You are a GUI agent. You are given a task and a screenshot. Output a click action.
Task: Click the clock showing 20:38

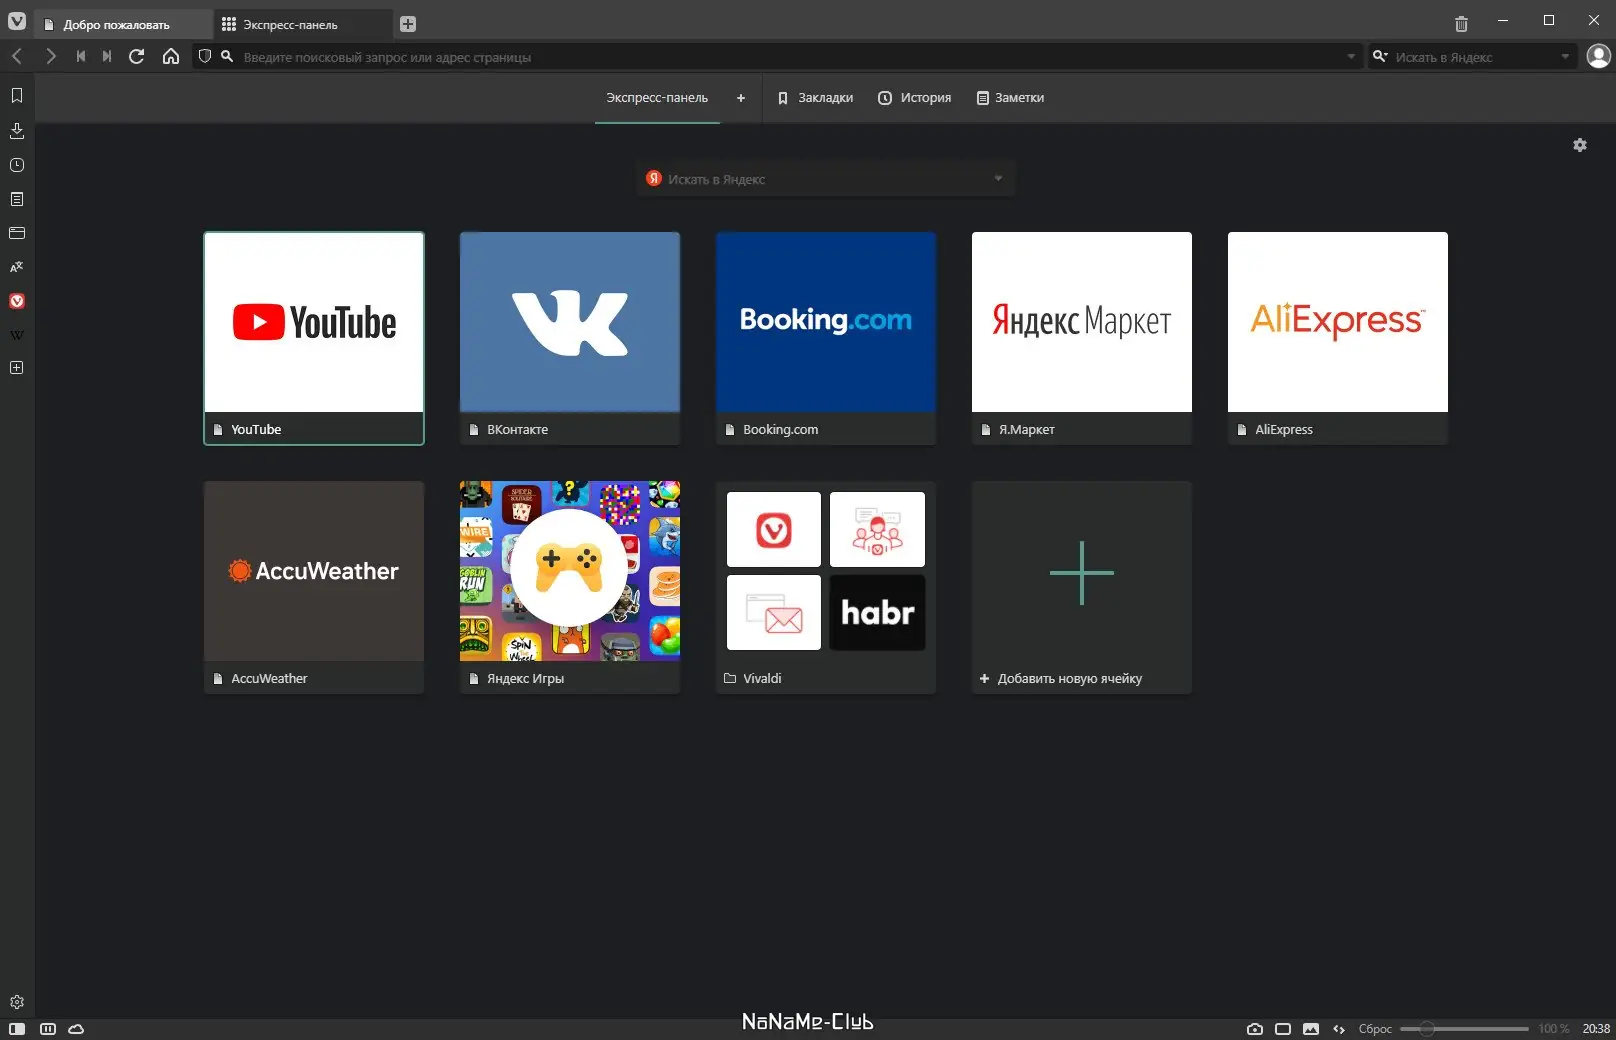click(x=1596, y=1028)
